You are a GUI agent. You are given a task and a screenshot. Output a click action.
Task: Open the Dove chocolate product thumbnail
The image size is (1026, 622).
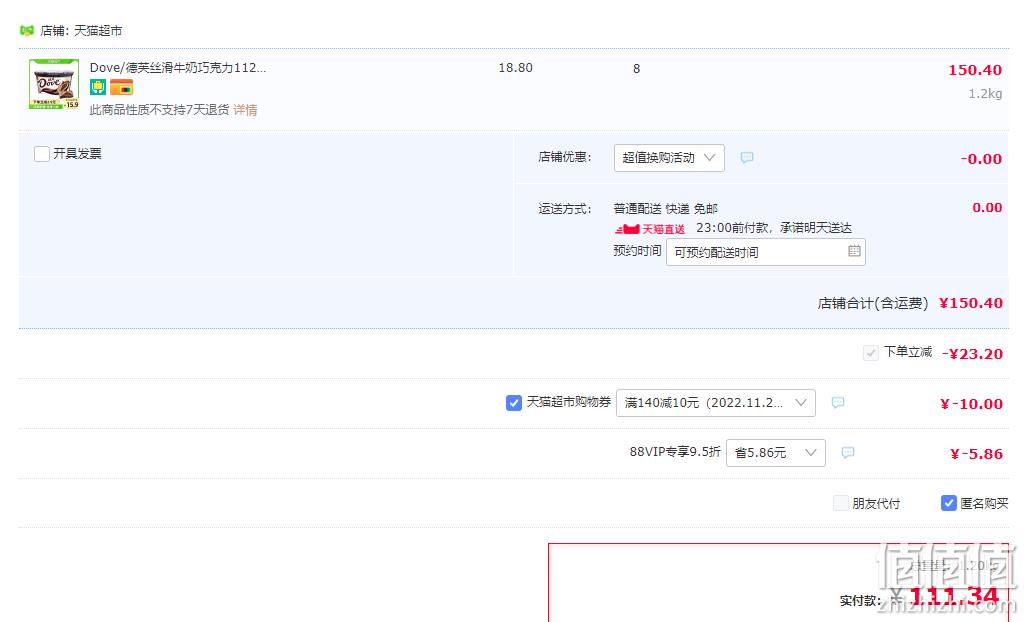click(x=54, y=84)
